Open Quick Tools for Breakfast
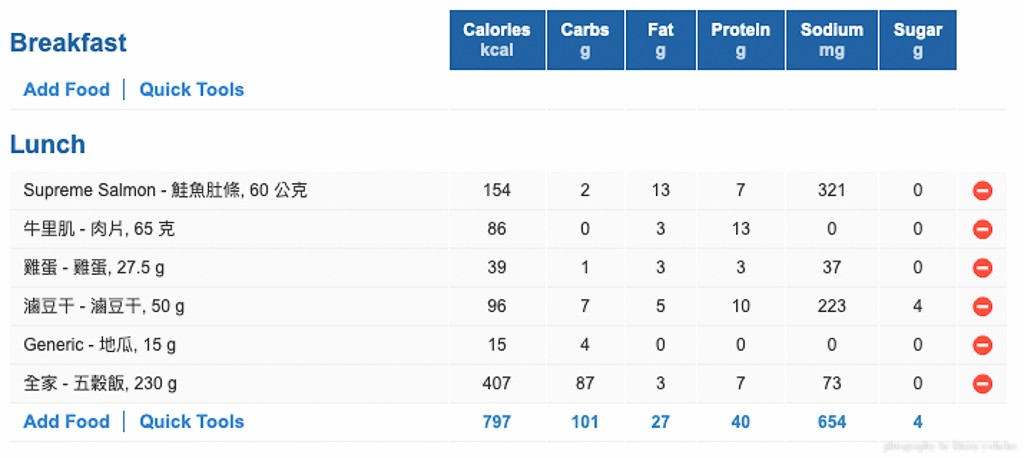This screenshot has height=458, width=1024. [192, 90]
